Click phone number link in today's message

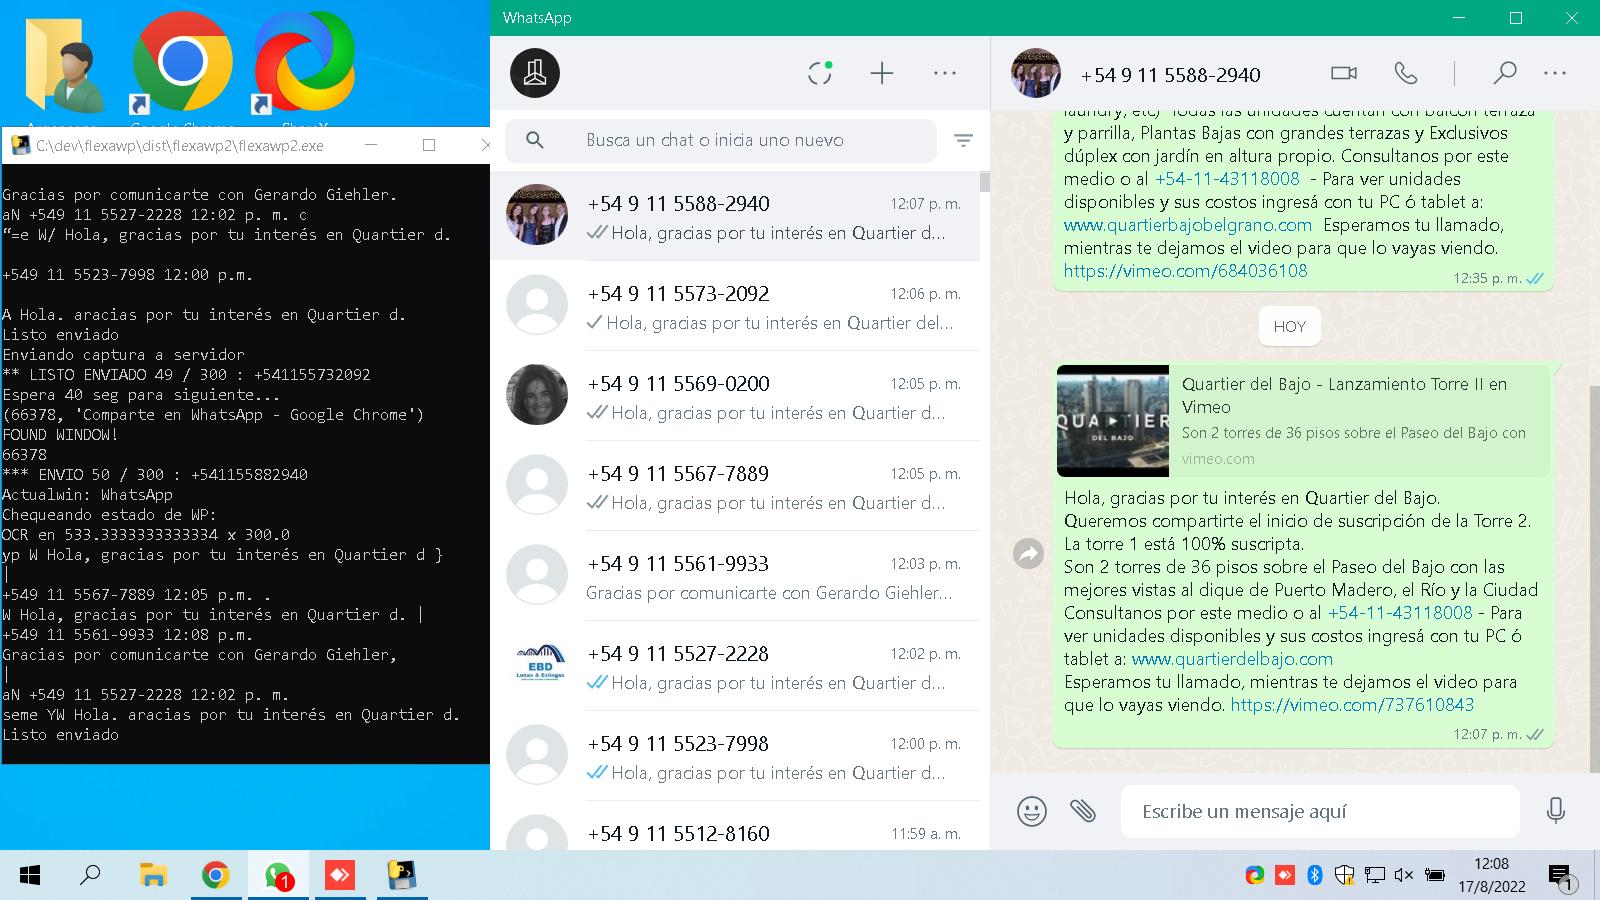click(x=1400, y=613)
